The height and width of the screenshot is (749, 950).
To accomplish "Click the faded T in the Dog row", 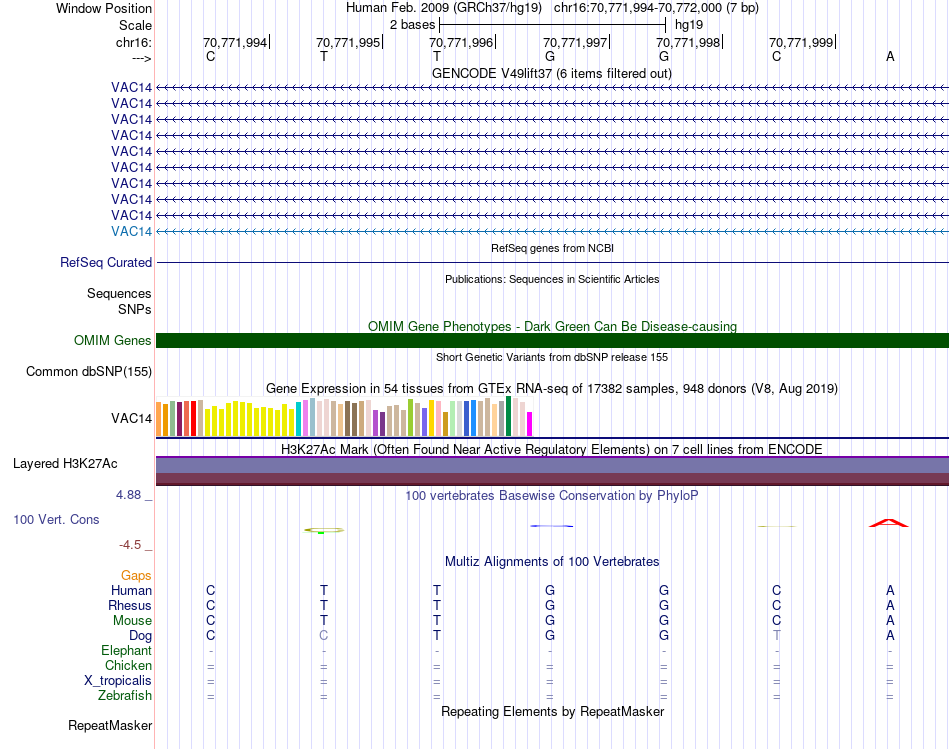I will [x=777, y=636].
